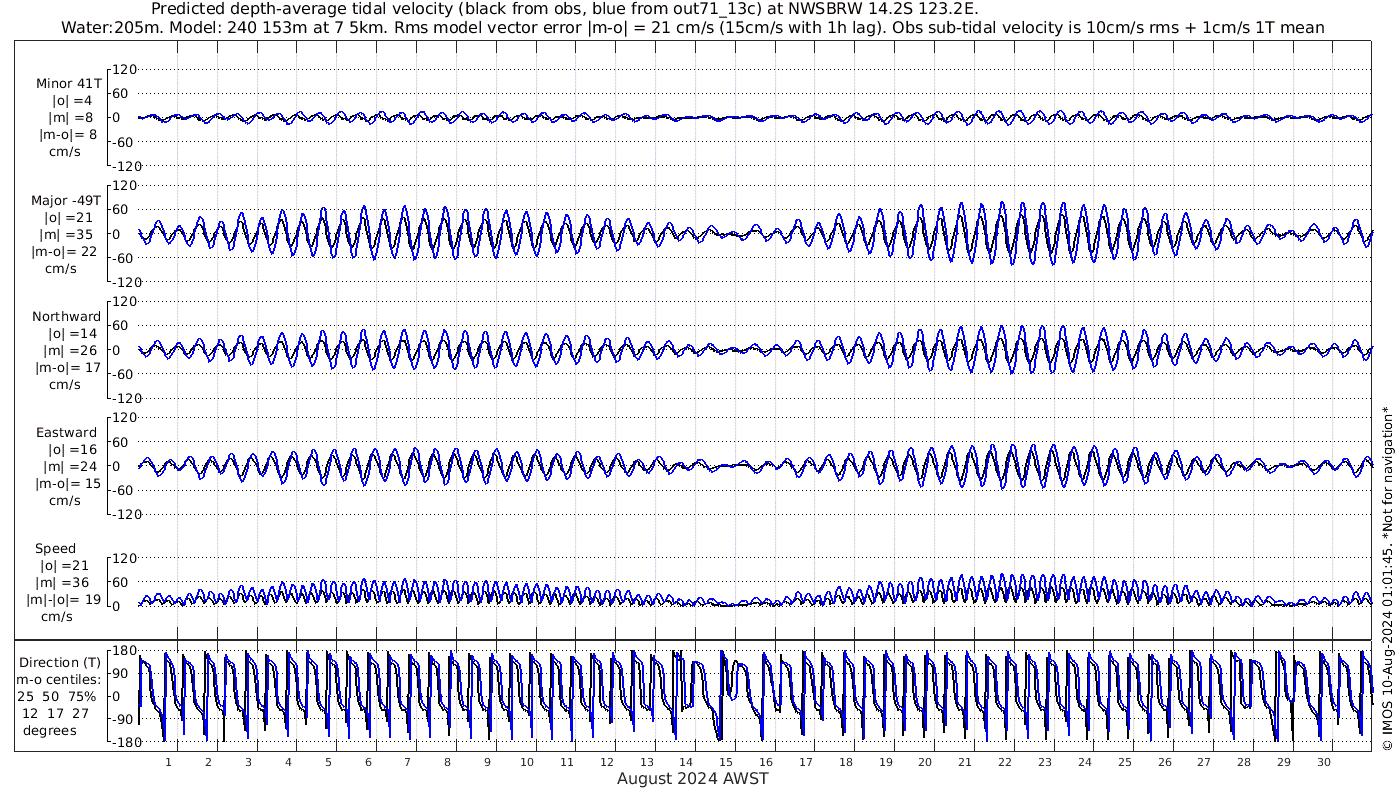Select the 'Direction (T)' panel label
The image size is (1400, 800).
(x=61, y=663)
